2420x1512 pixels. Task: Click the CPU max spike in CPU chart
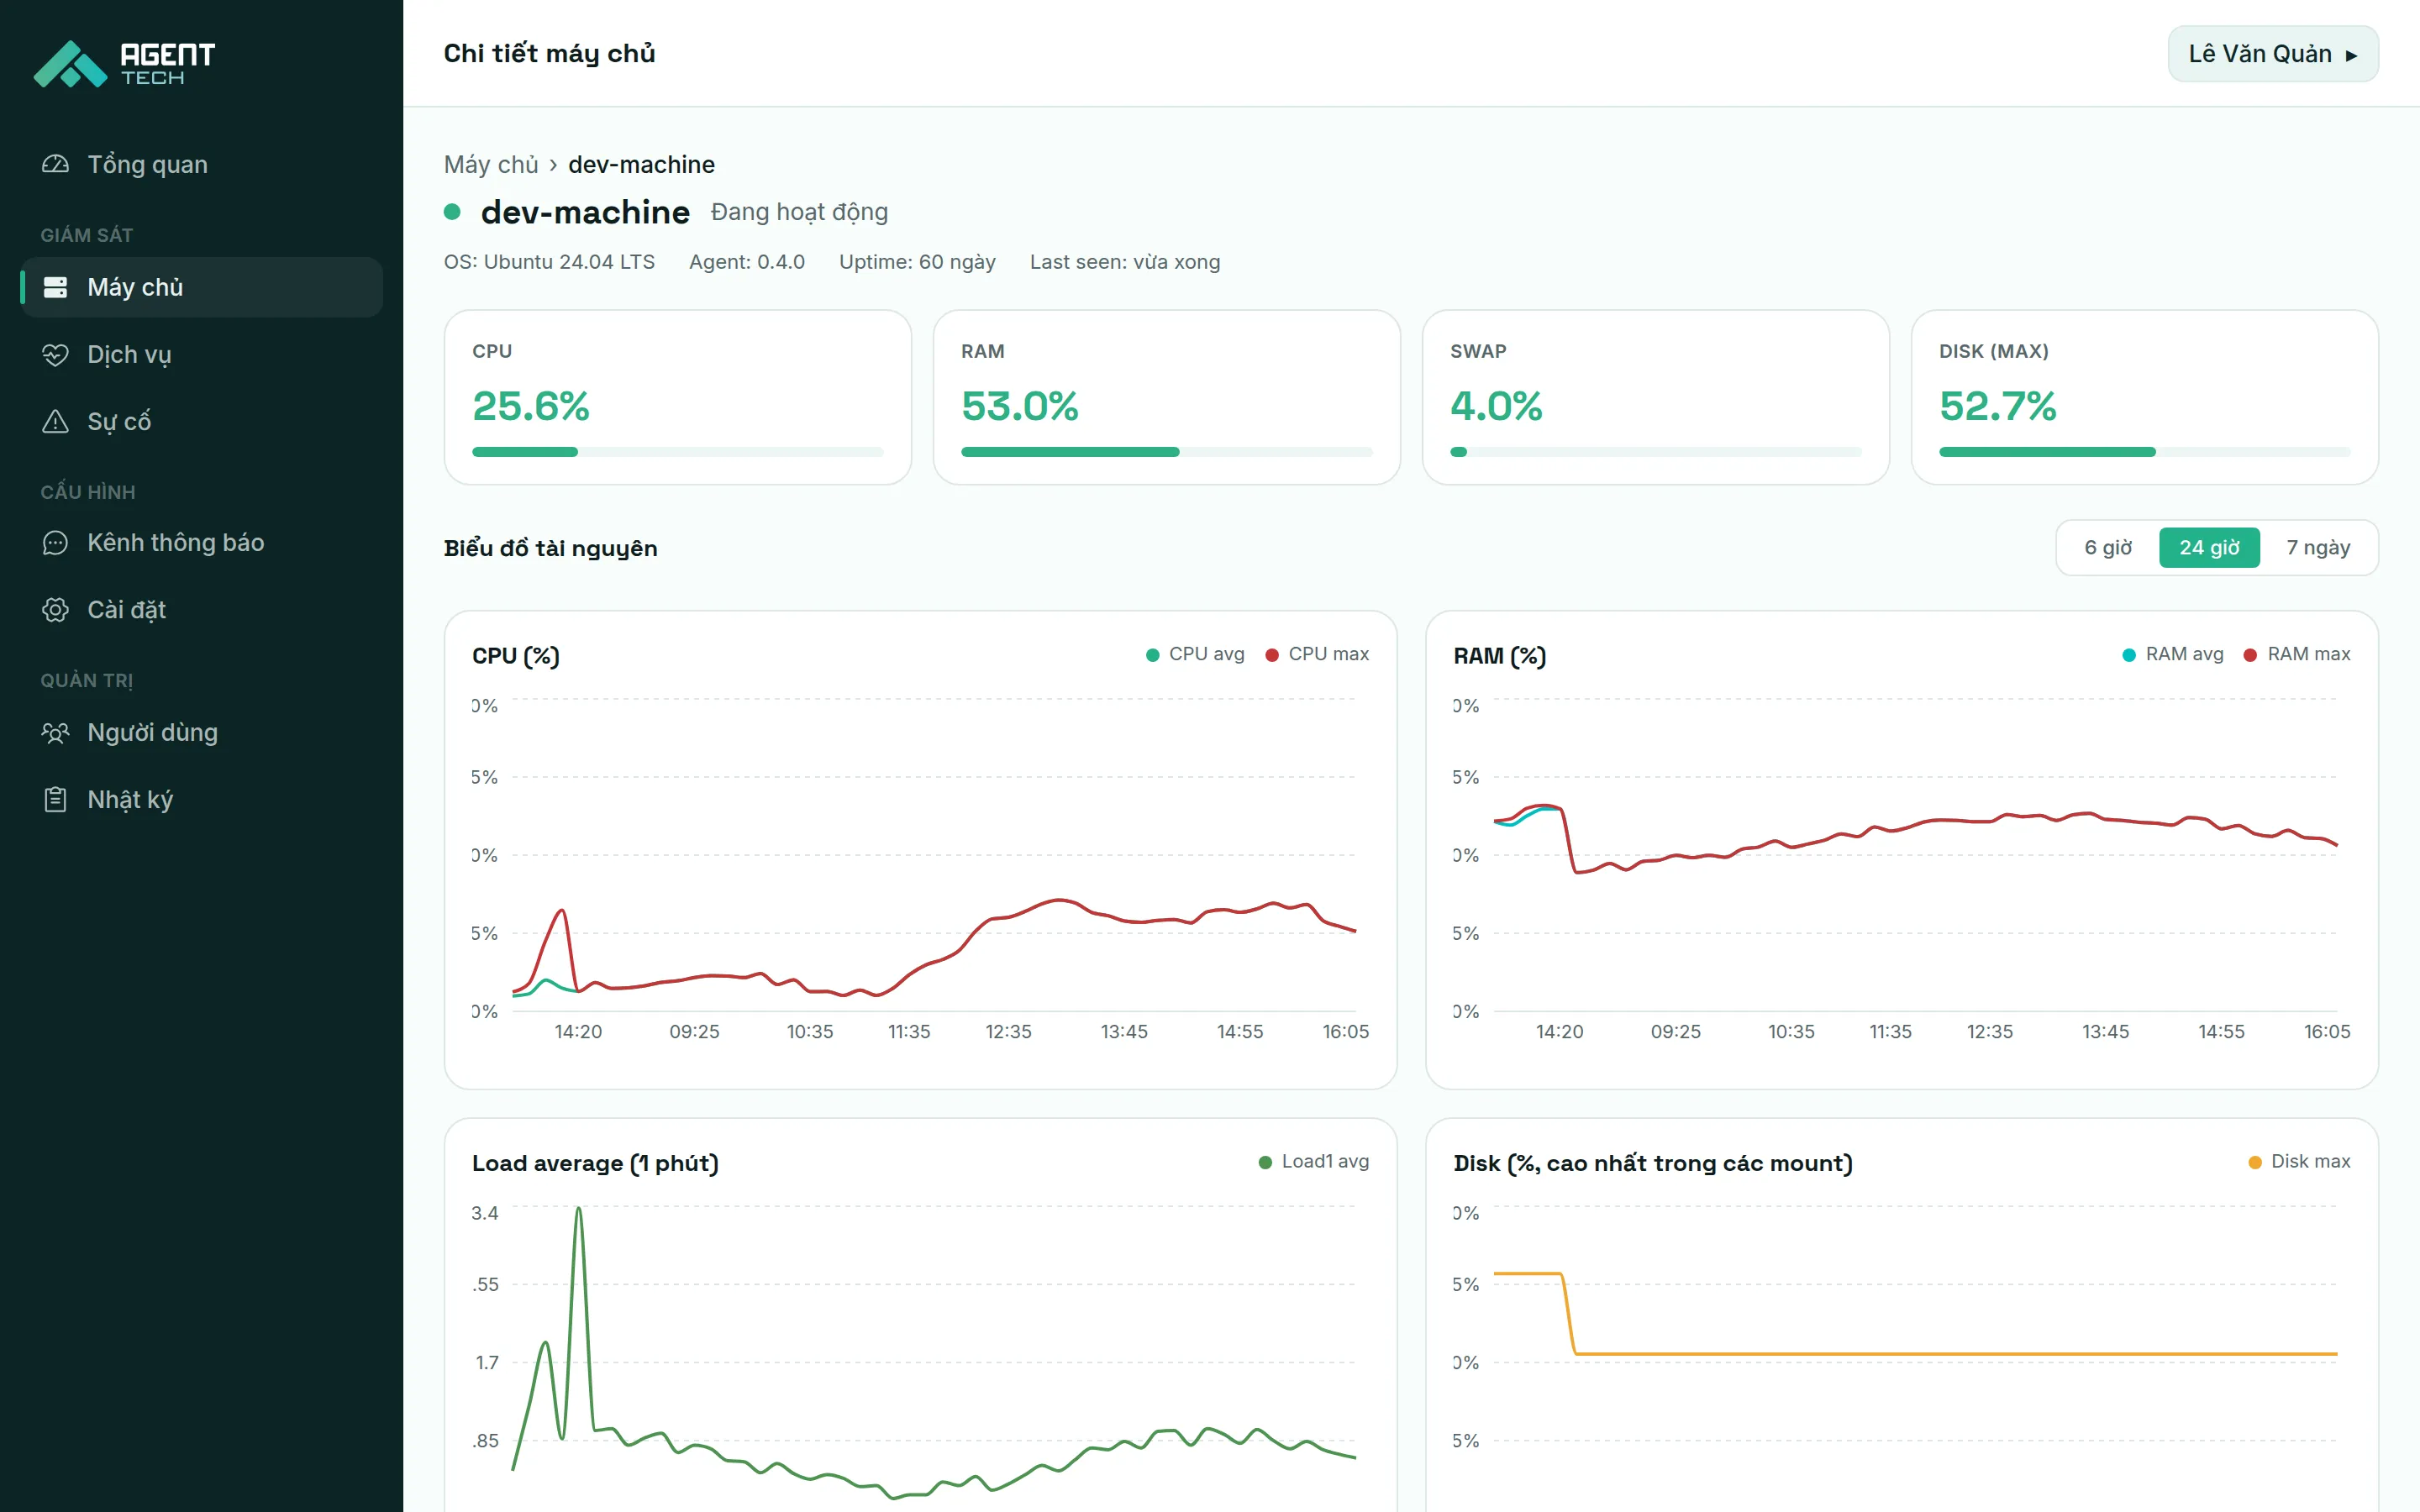click(562, 911)
